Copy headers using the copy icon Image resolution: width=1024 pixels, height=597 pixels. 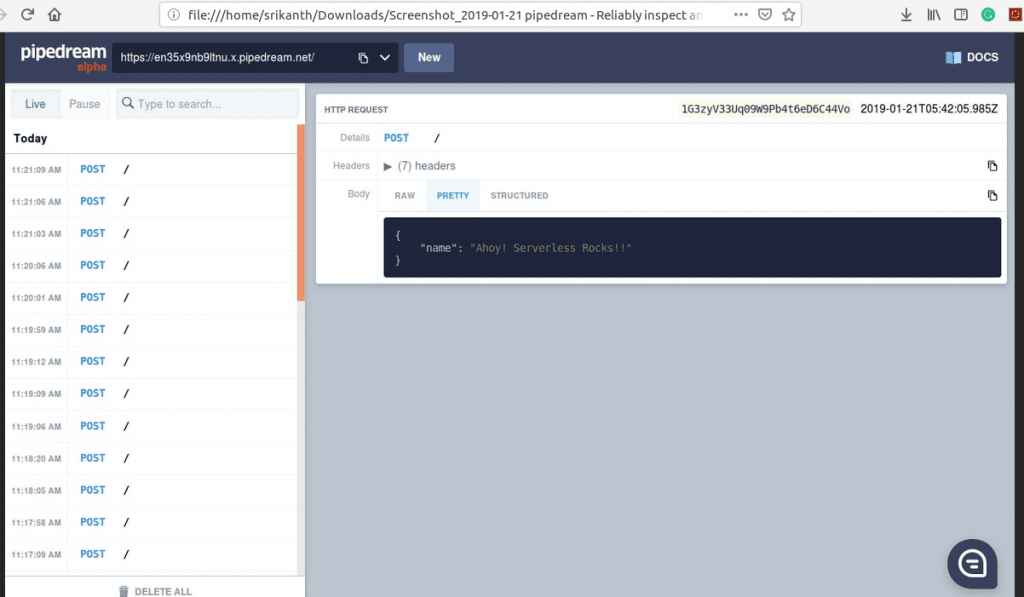[992, 166]
